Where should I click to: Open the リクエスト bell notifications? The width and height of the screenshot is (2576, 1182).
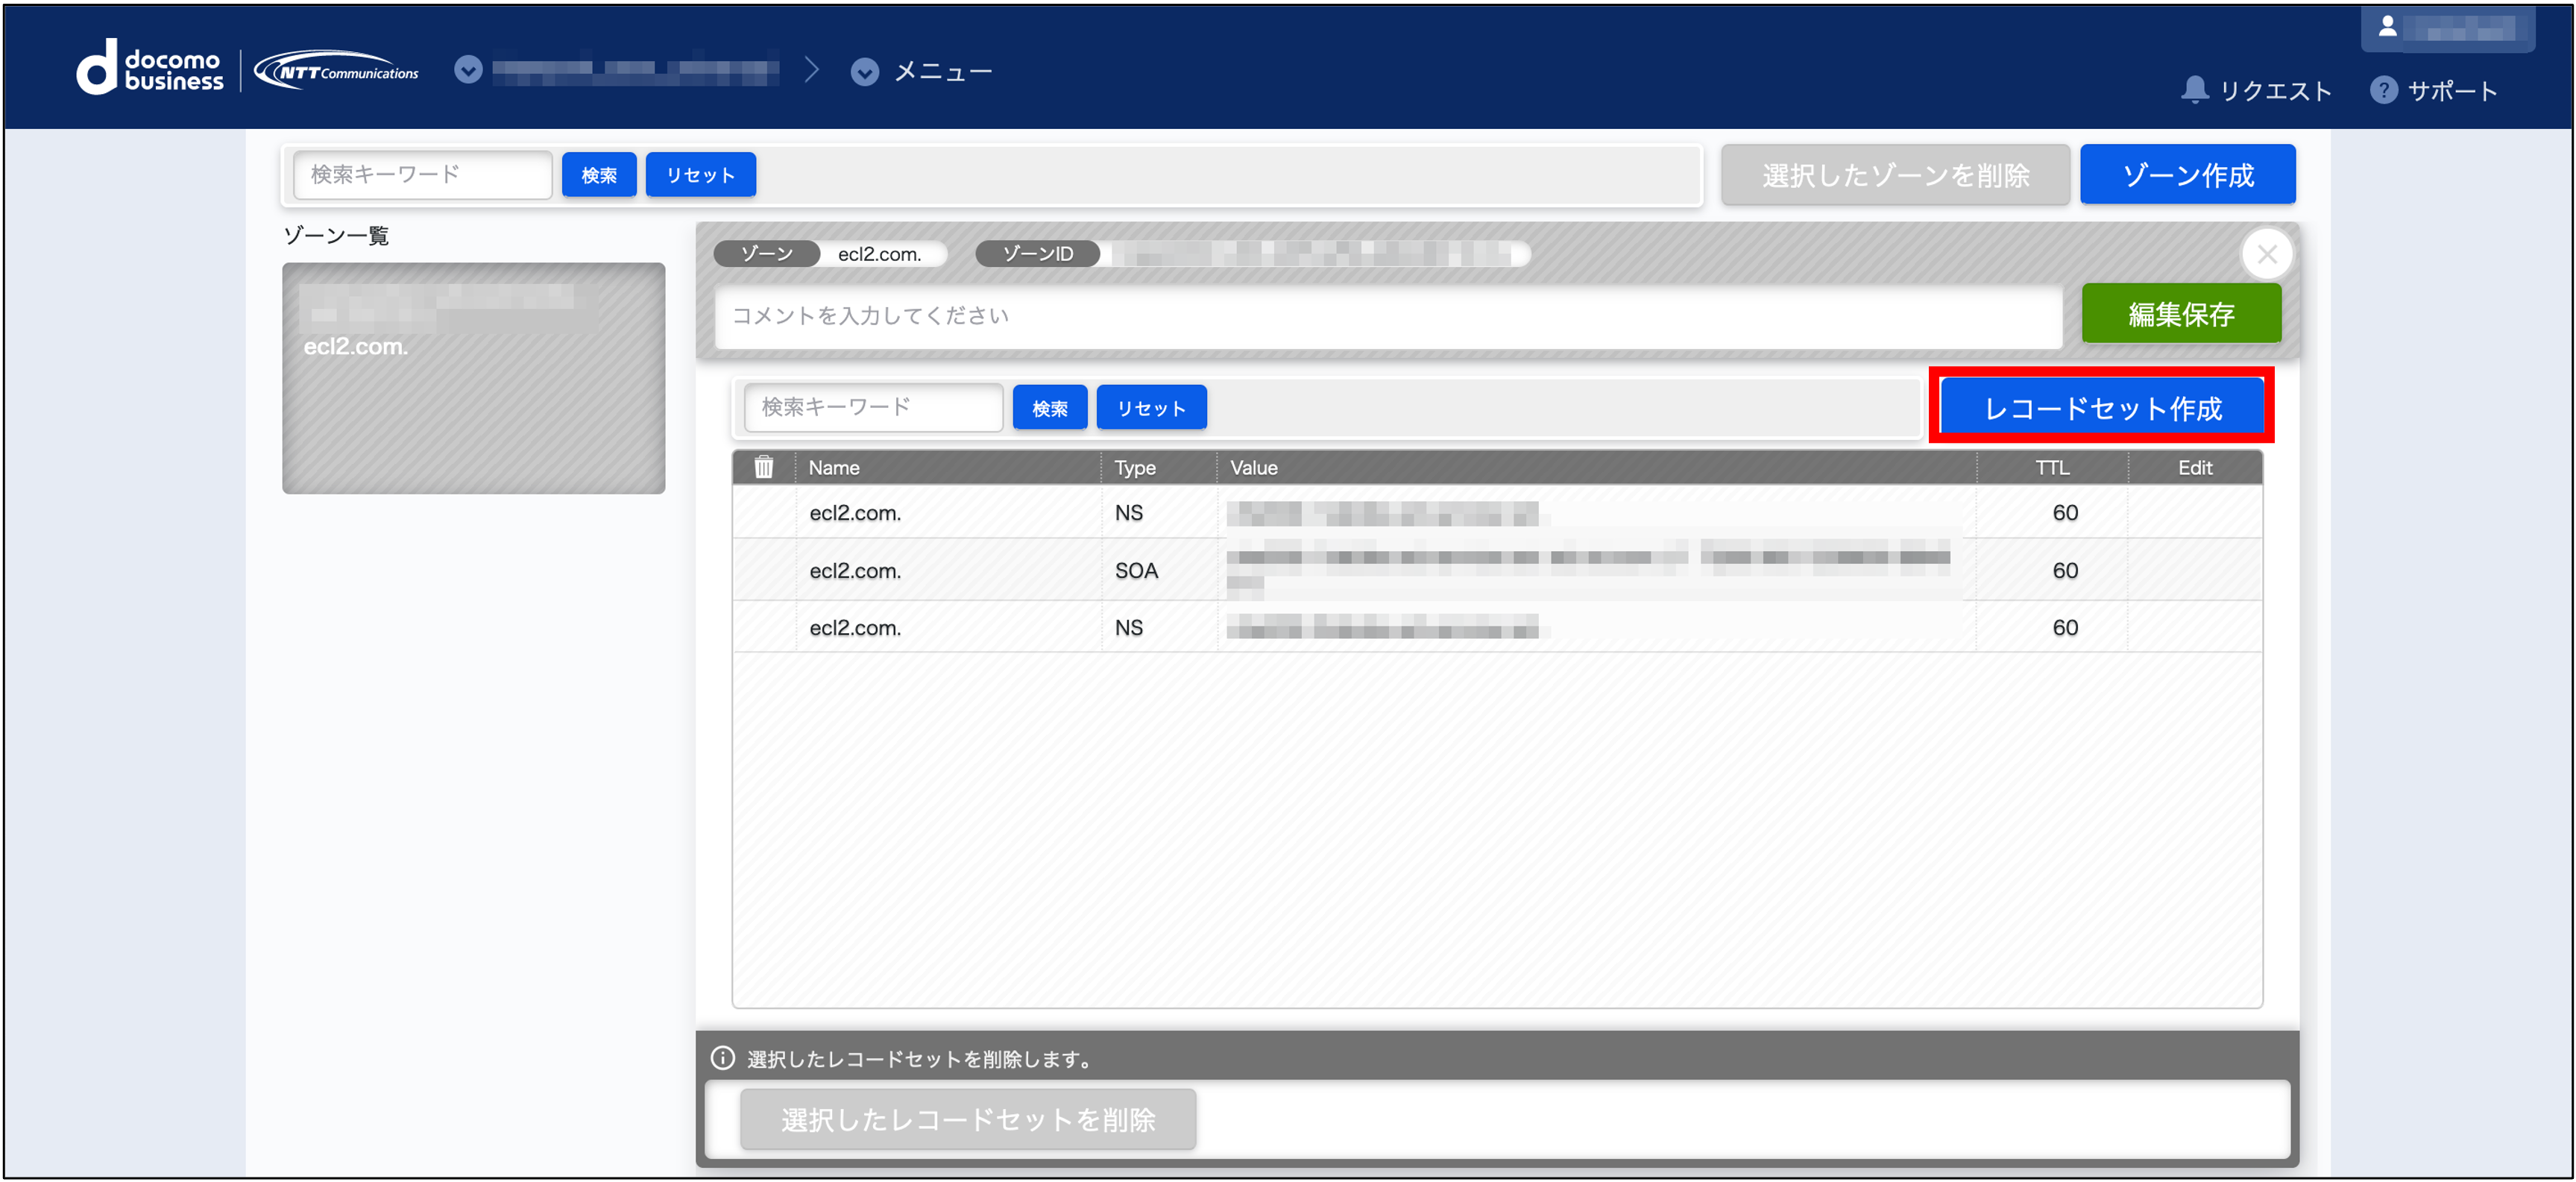point(2194,90)
